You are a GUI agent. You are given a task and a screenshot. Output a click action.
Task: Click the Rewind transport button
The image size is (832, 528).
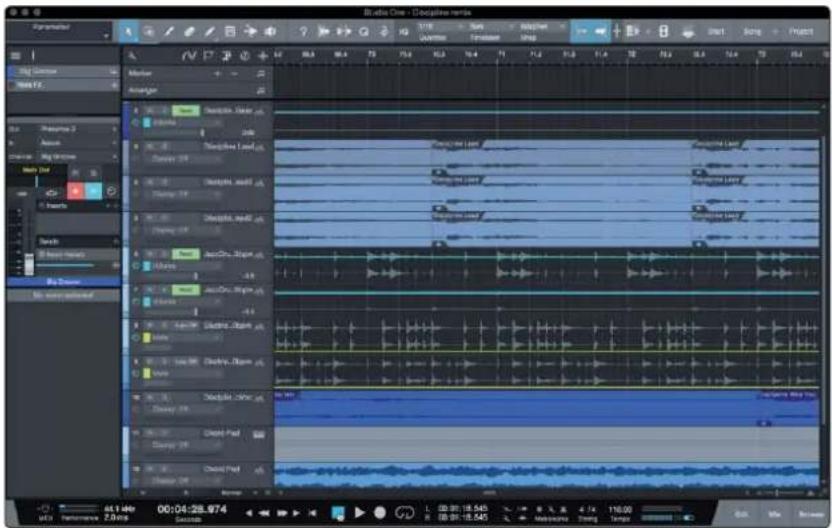point(264,513)
